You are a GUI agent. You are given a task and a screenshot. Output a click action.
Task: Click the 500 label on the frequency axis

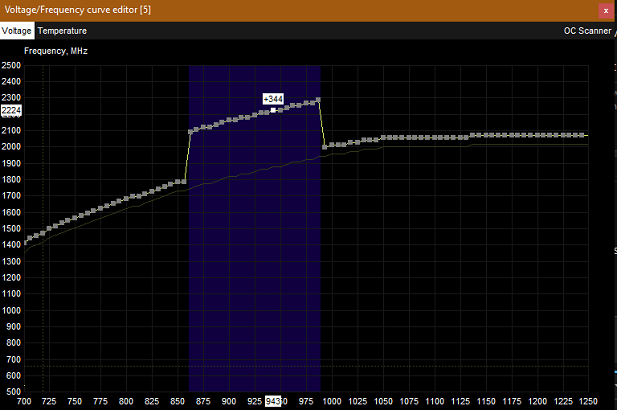pos(13,392)
